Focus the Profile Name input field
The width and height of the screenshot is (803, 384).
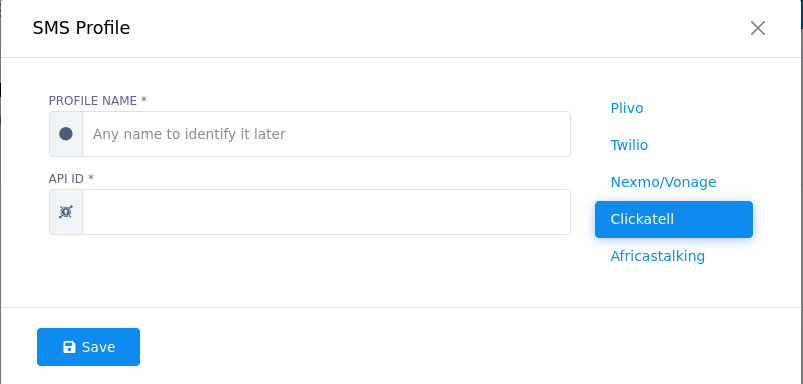click(326, 134)
